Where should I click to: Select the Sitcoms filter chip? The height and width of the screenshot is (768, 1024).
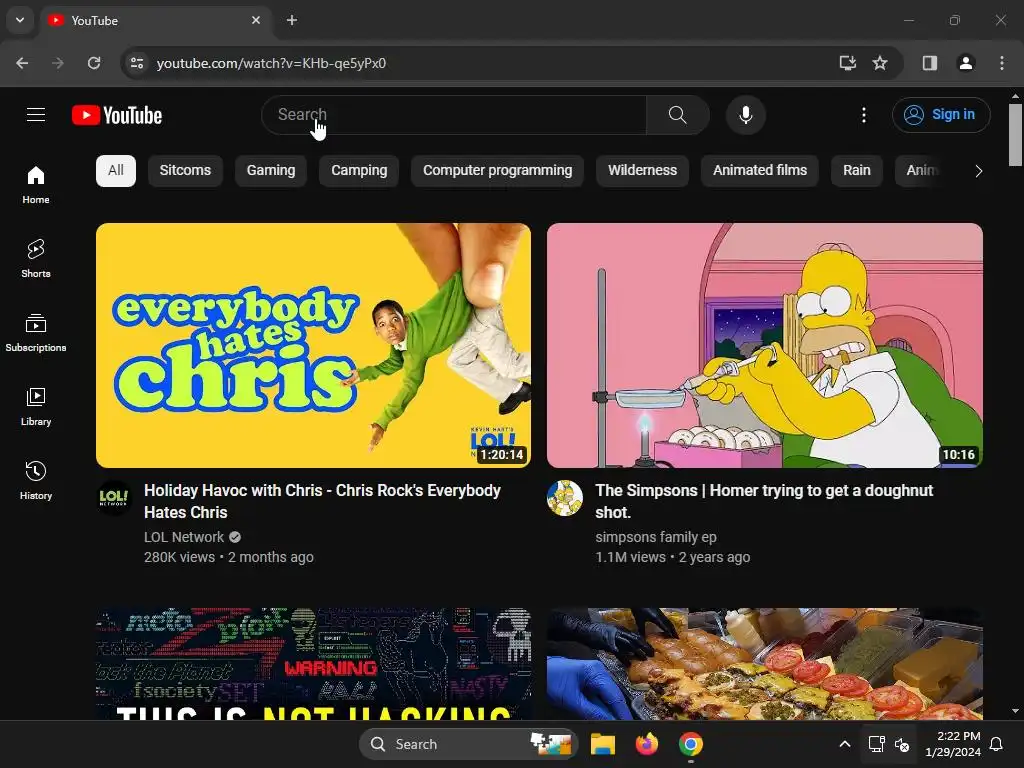point(185,170)
